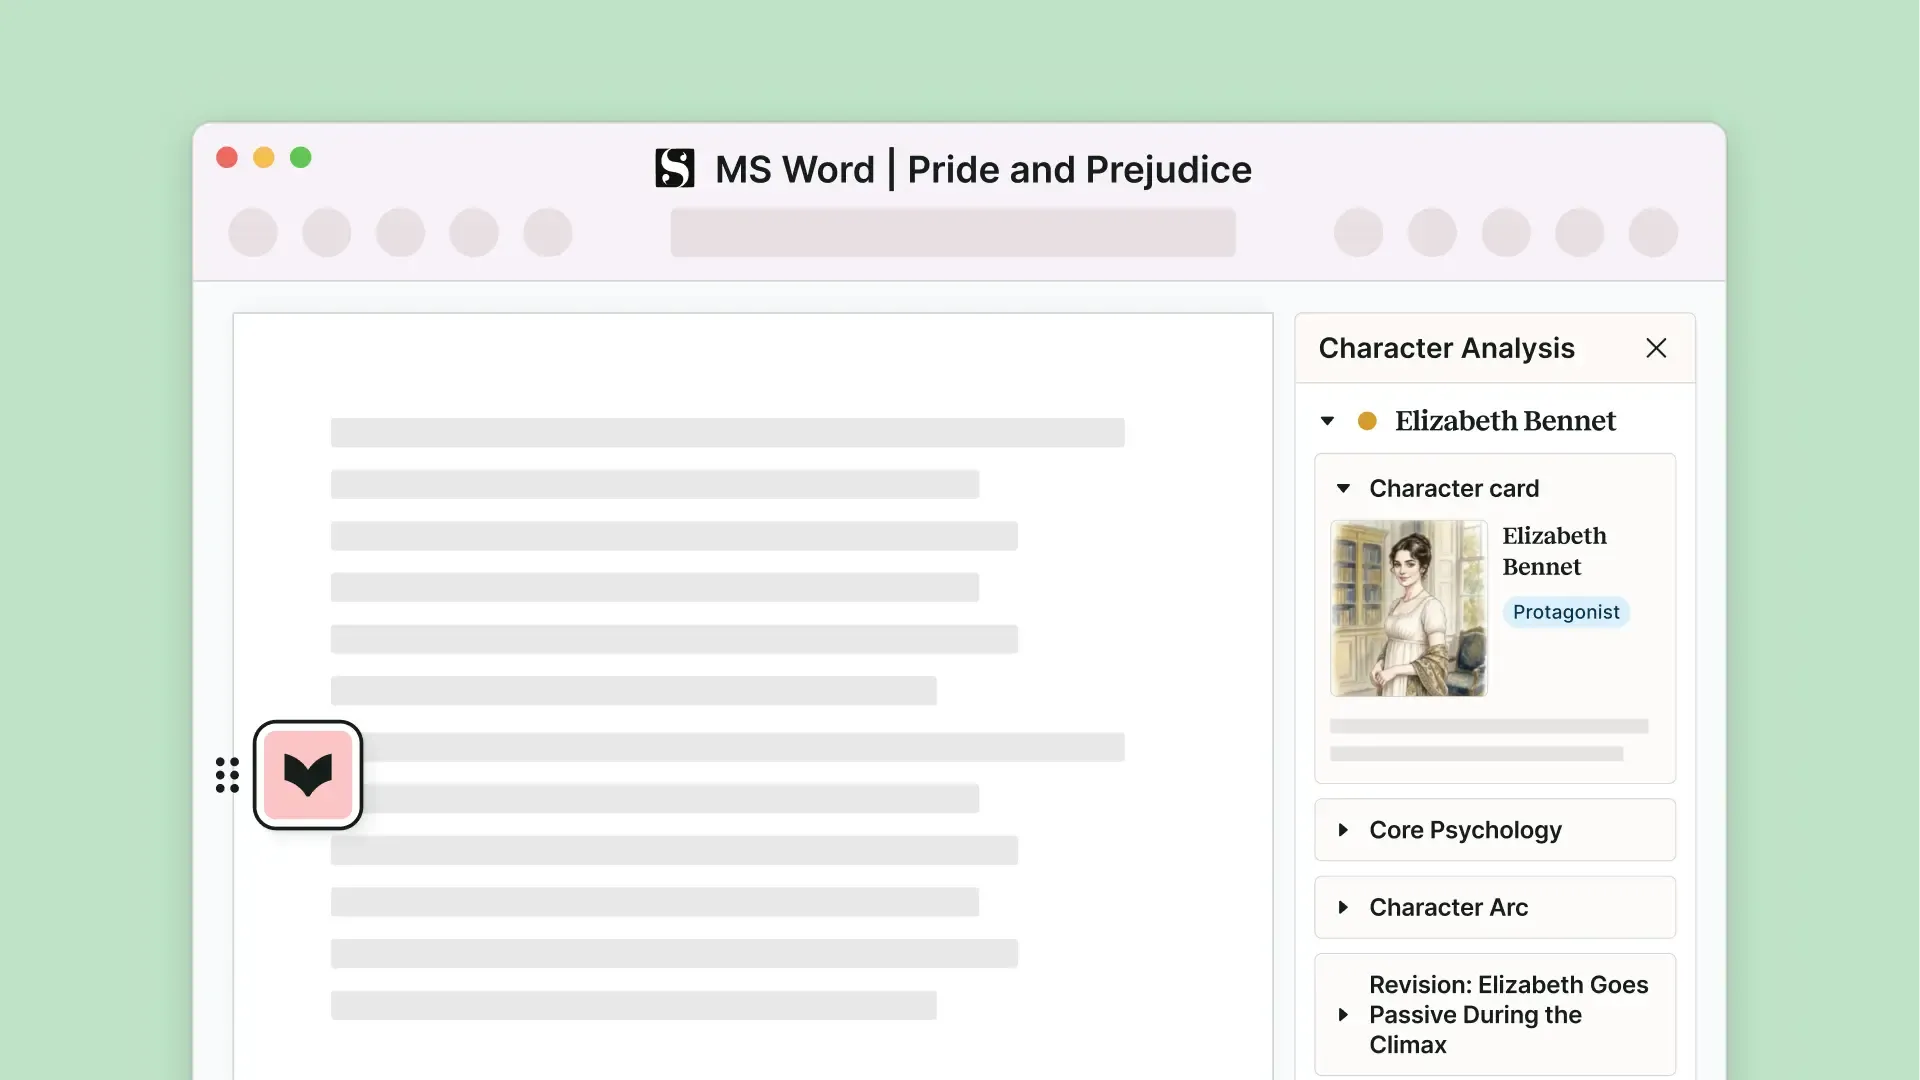Screen dimensions: 1920x1080
Task: Click the Protagonist tag
Action: [1566, 612]
